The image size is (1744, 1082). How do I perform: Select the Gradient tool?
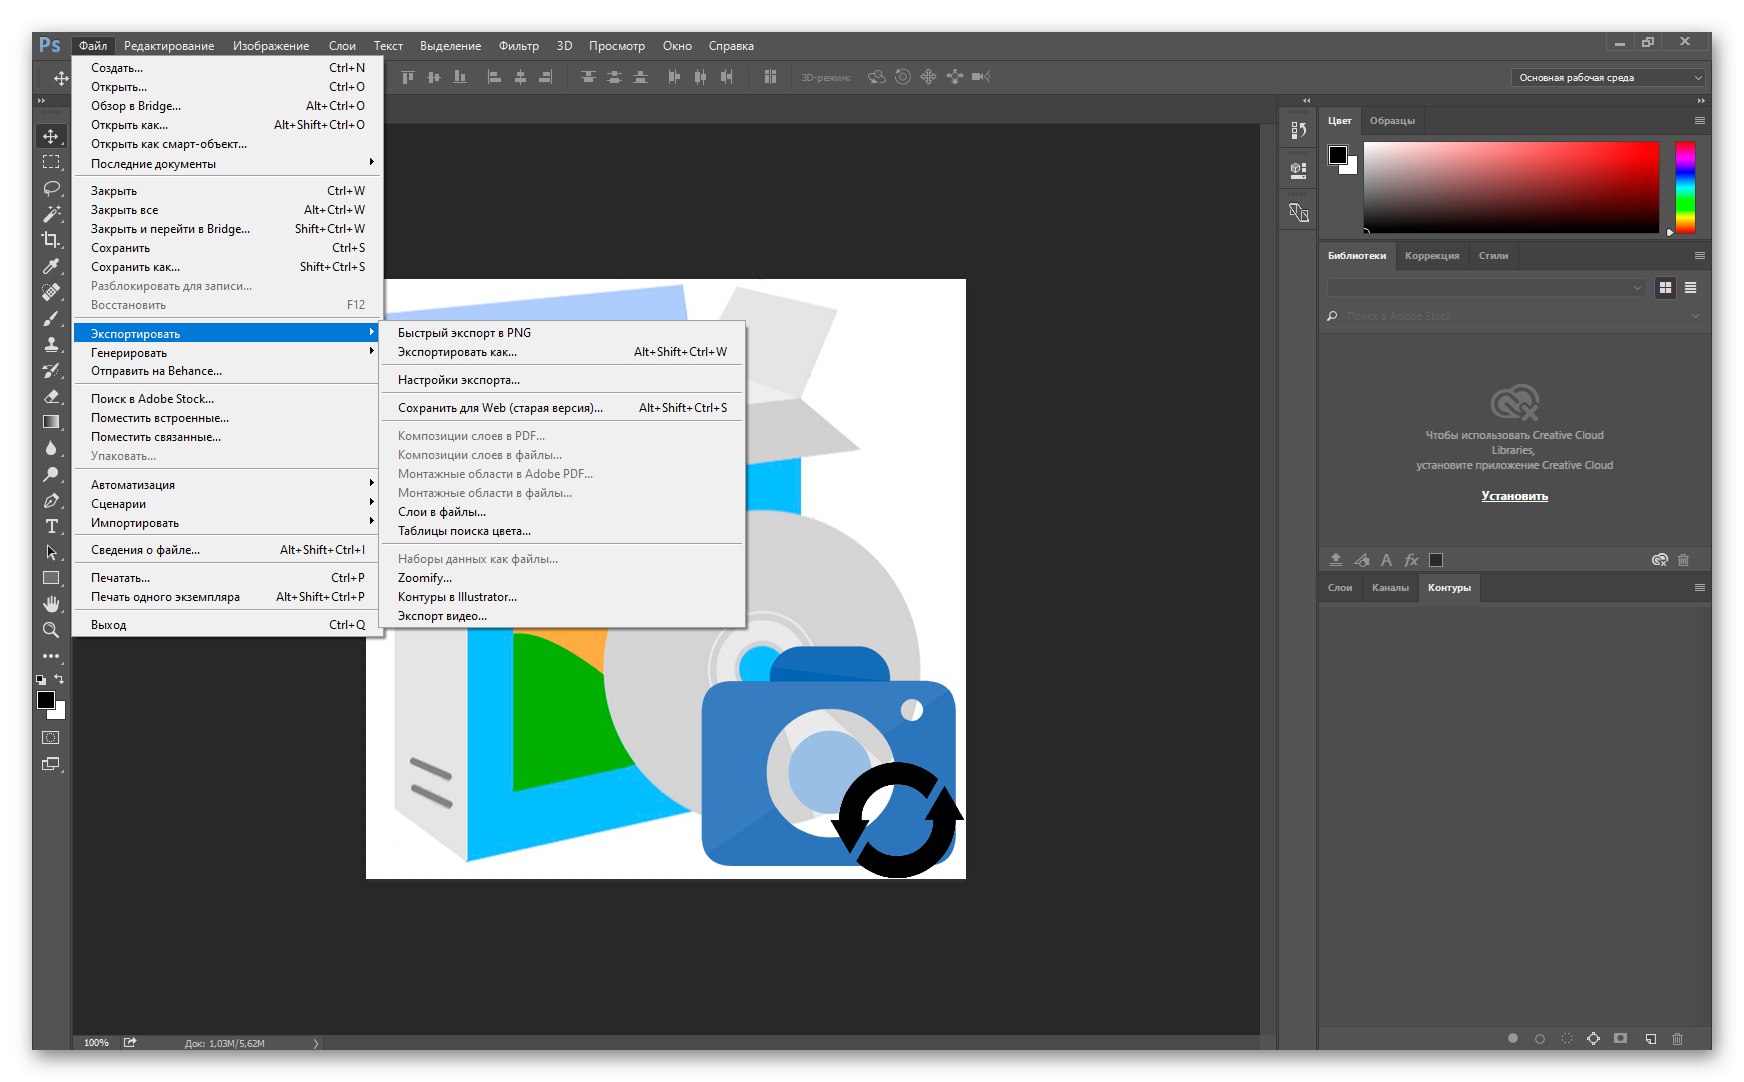pyautogui.click(x=51, y=422)
